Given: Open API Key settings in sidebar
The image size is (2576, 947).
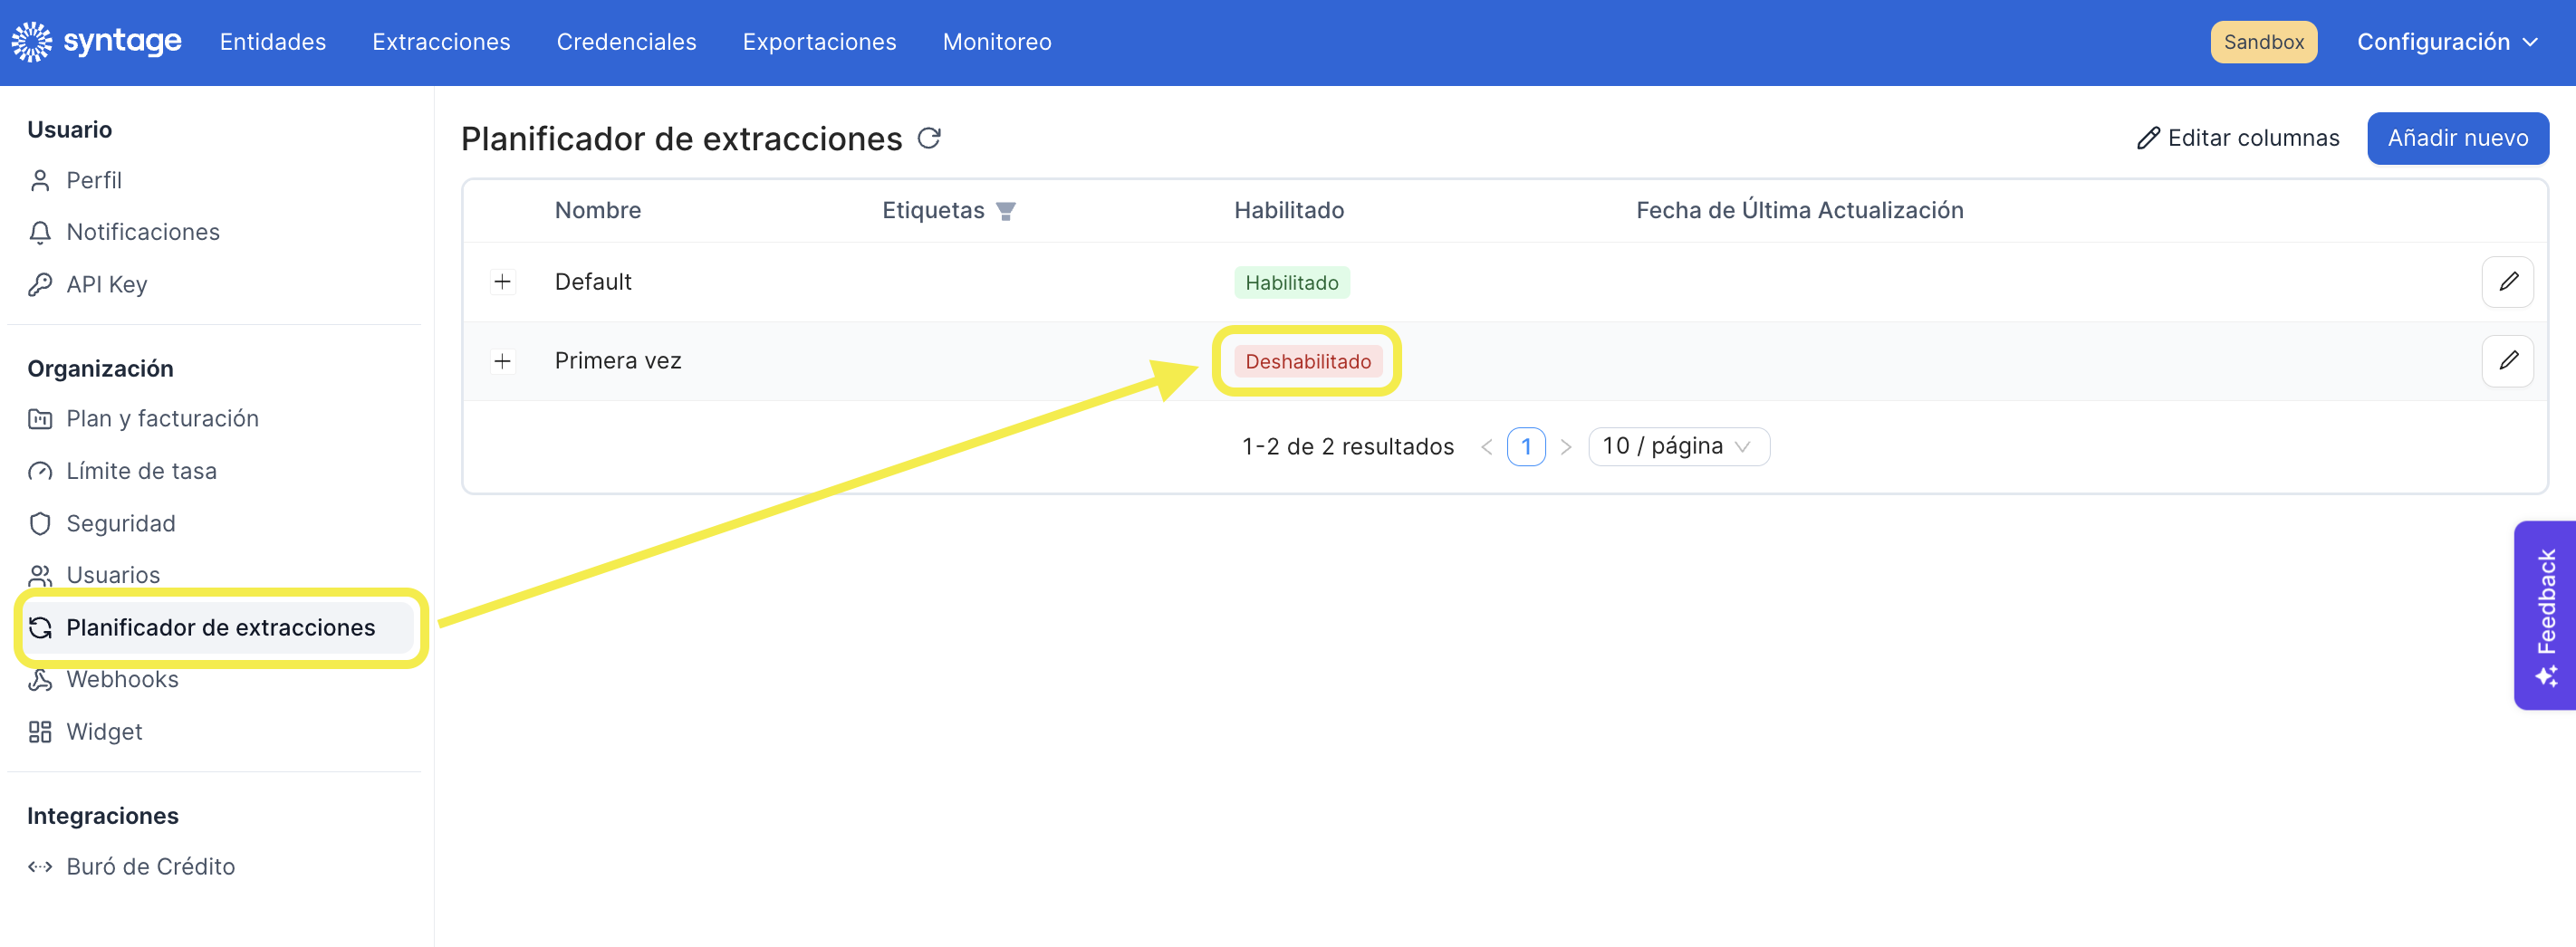Looking at the screenshot, I should click(106, 285).
